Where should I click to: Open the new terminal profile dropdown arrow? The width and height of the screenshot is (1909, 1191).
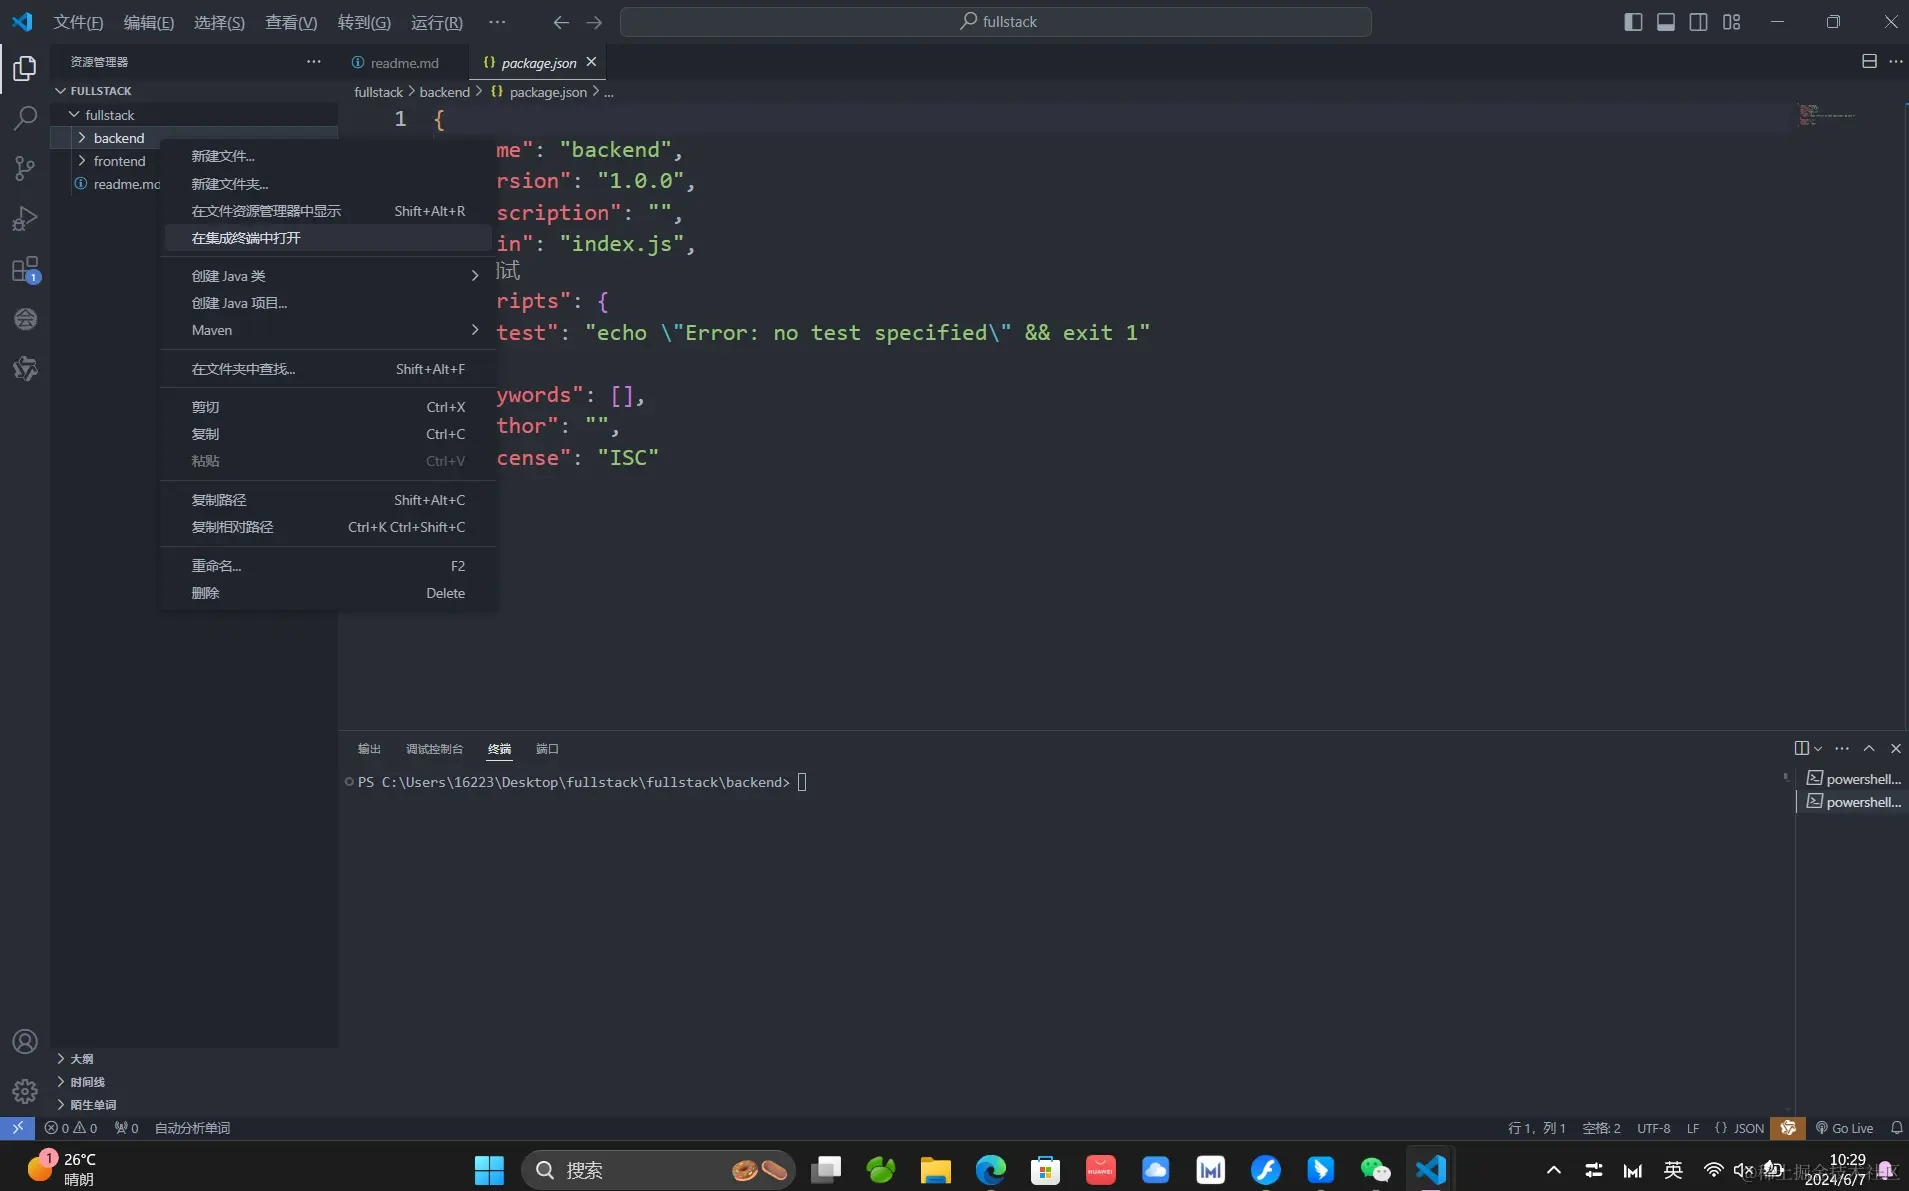coord(1818,748)
